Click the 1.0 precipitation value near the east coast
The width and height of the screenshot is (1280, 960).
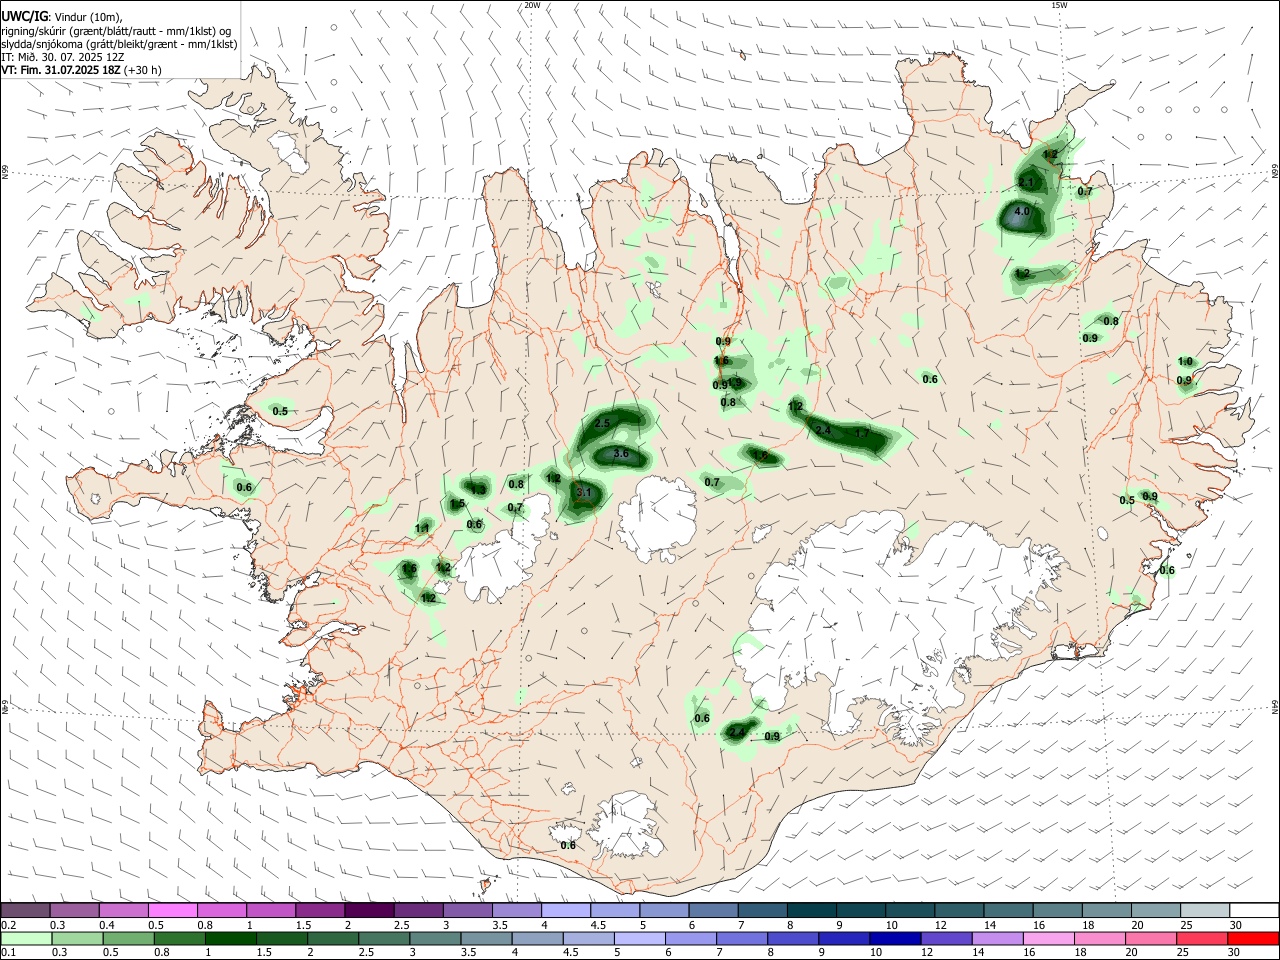1185,362
